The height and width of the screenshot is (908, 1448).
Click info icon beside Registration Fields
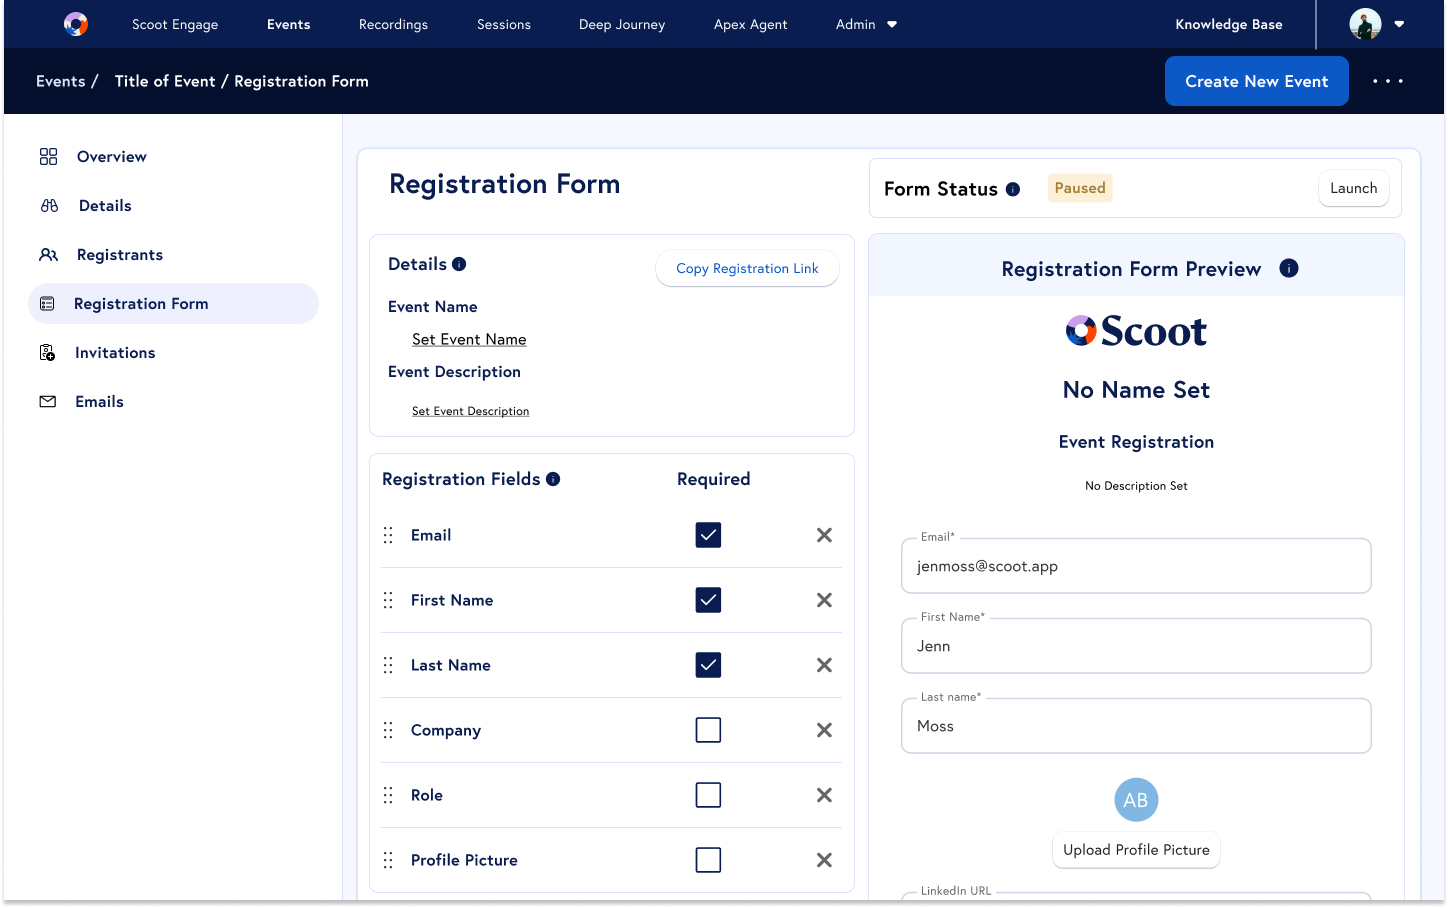pos(553,479)
